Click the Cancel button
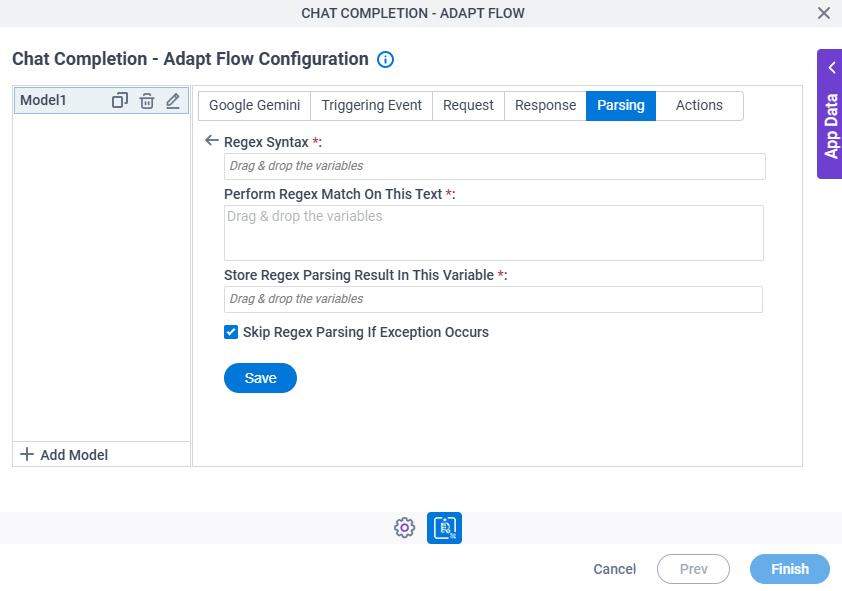842x591 pixels. pos(614,569)
